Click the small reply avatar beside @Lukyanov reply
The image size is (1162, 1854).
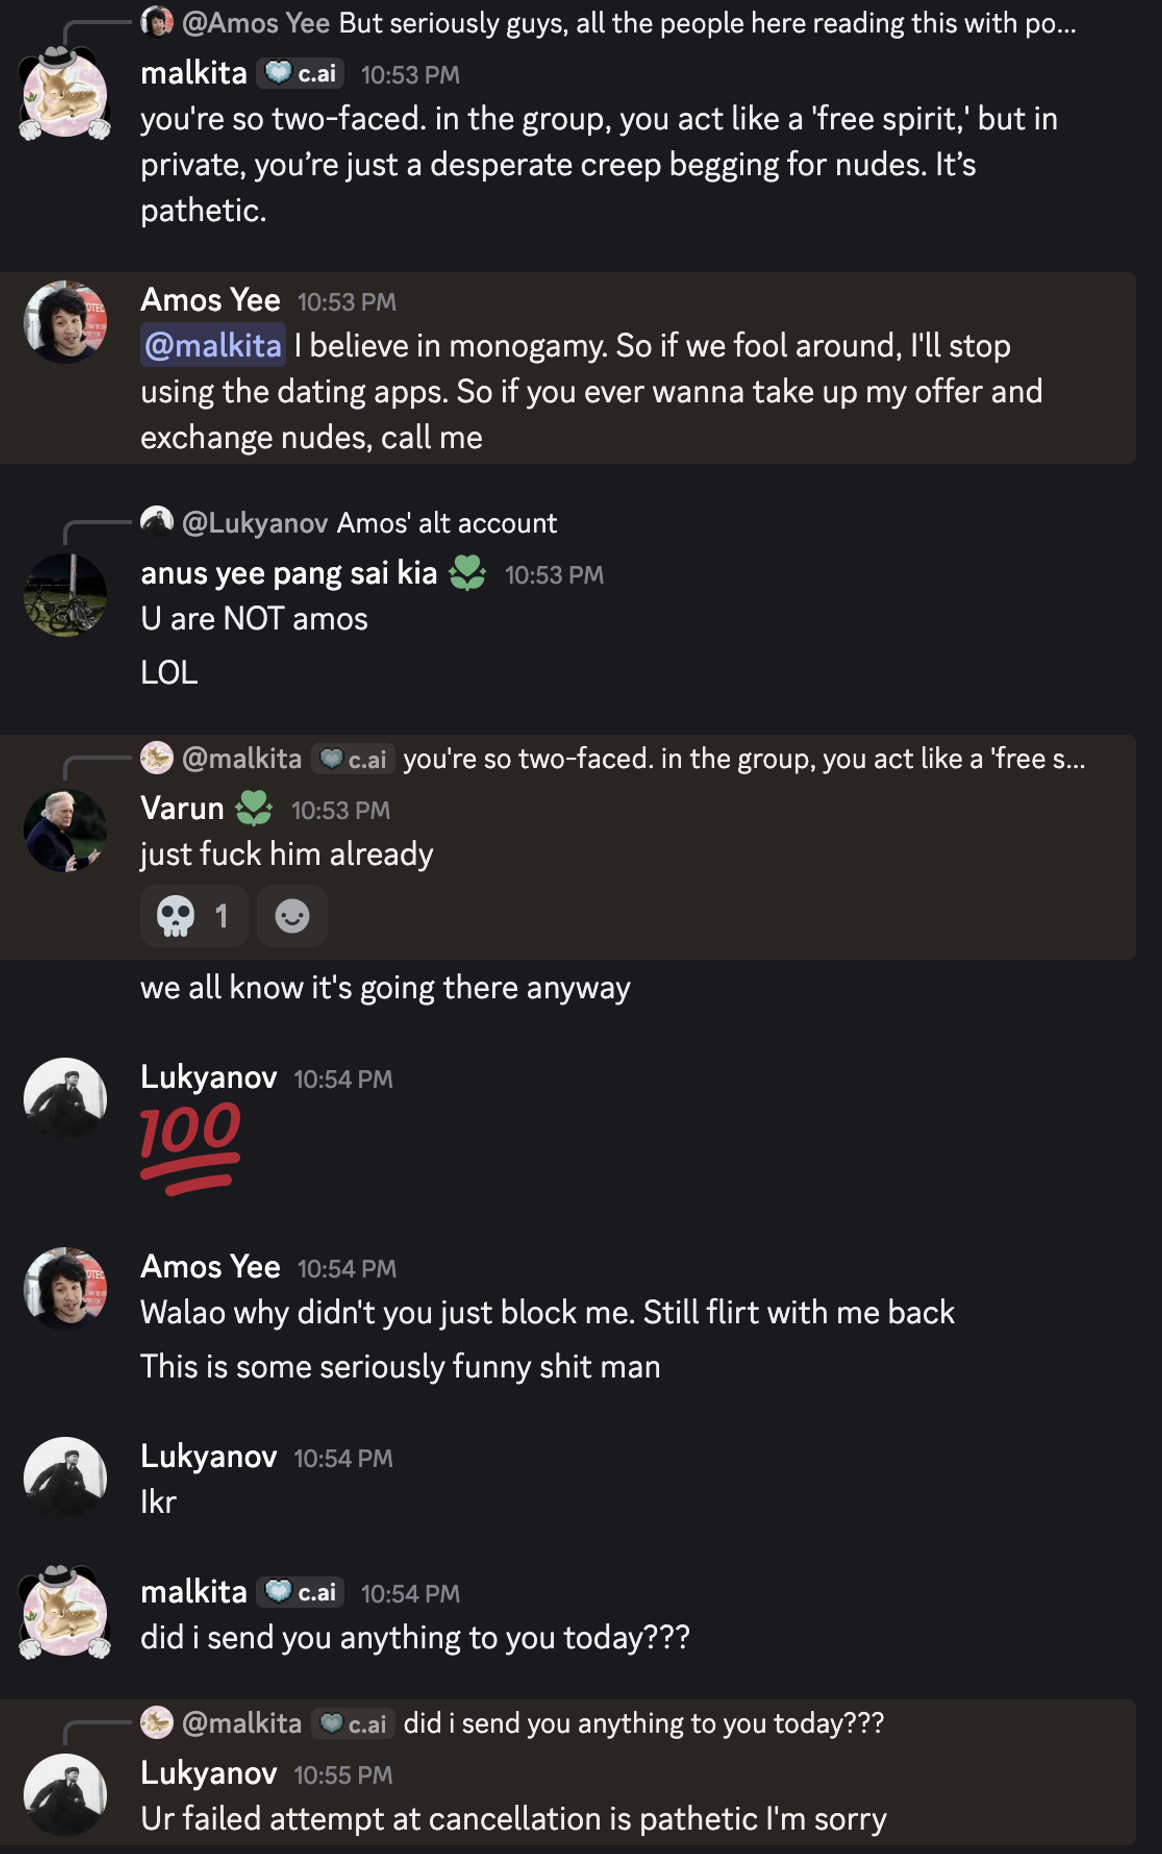point(157,522)
